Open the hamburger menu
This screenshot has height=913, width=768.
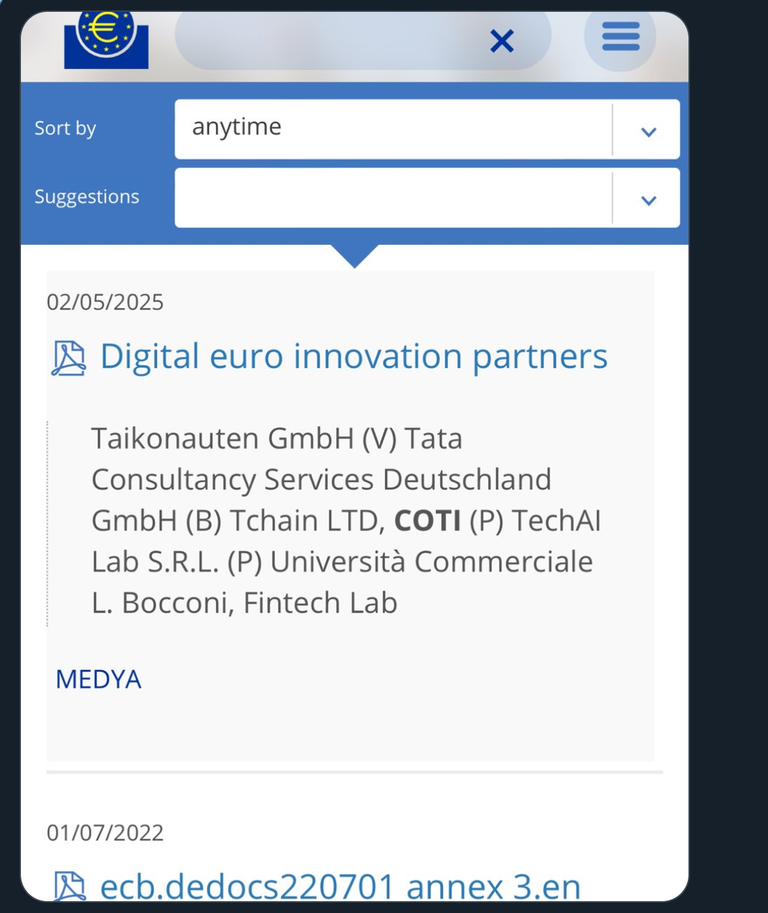pos(620,37)
